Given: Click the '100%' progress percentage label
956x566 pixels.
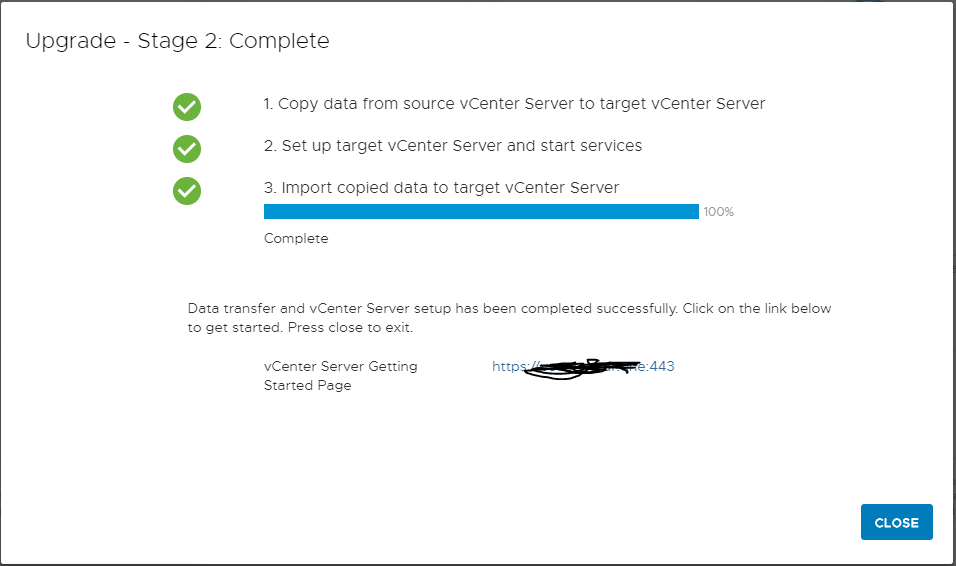Looking at the screenshot, I should (x=718, y=212).
